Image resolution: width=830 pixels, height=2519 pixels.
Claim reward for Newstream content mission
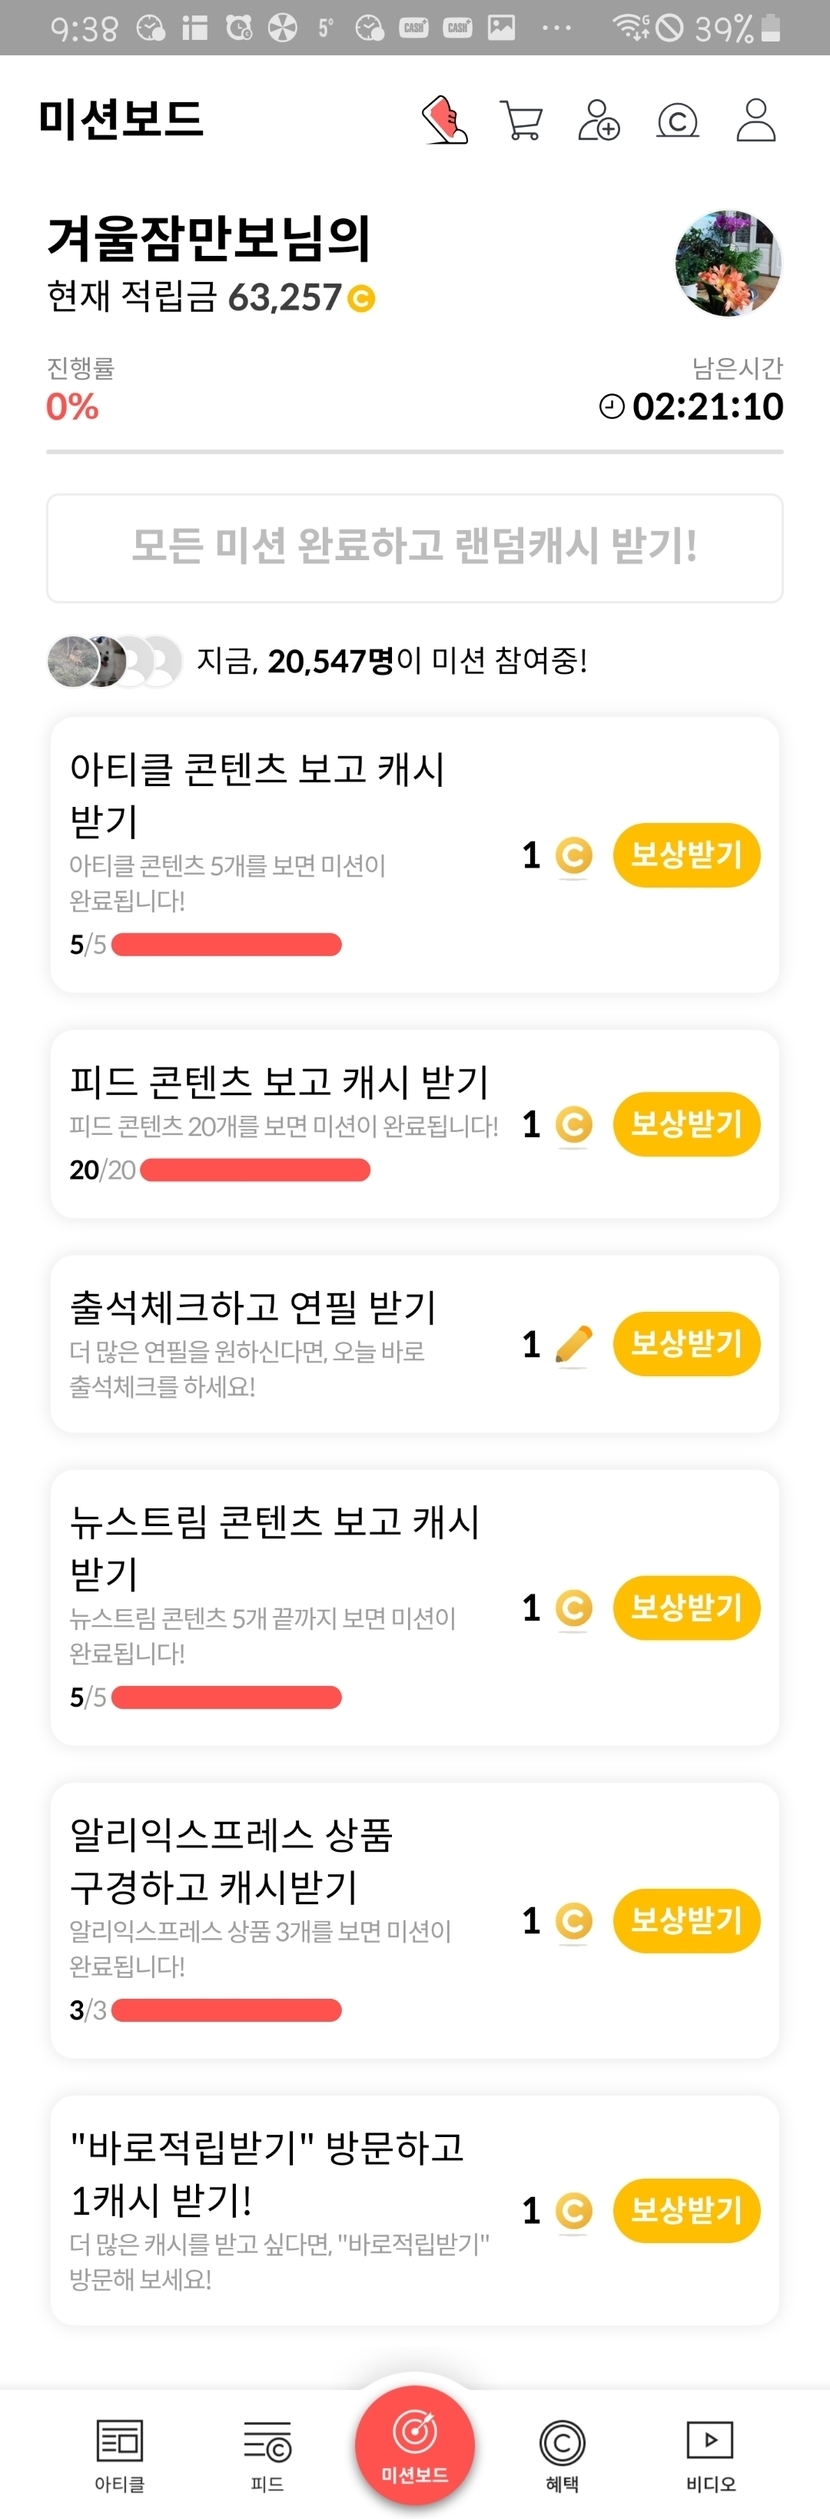(686, 1607)
